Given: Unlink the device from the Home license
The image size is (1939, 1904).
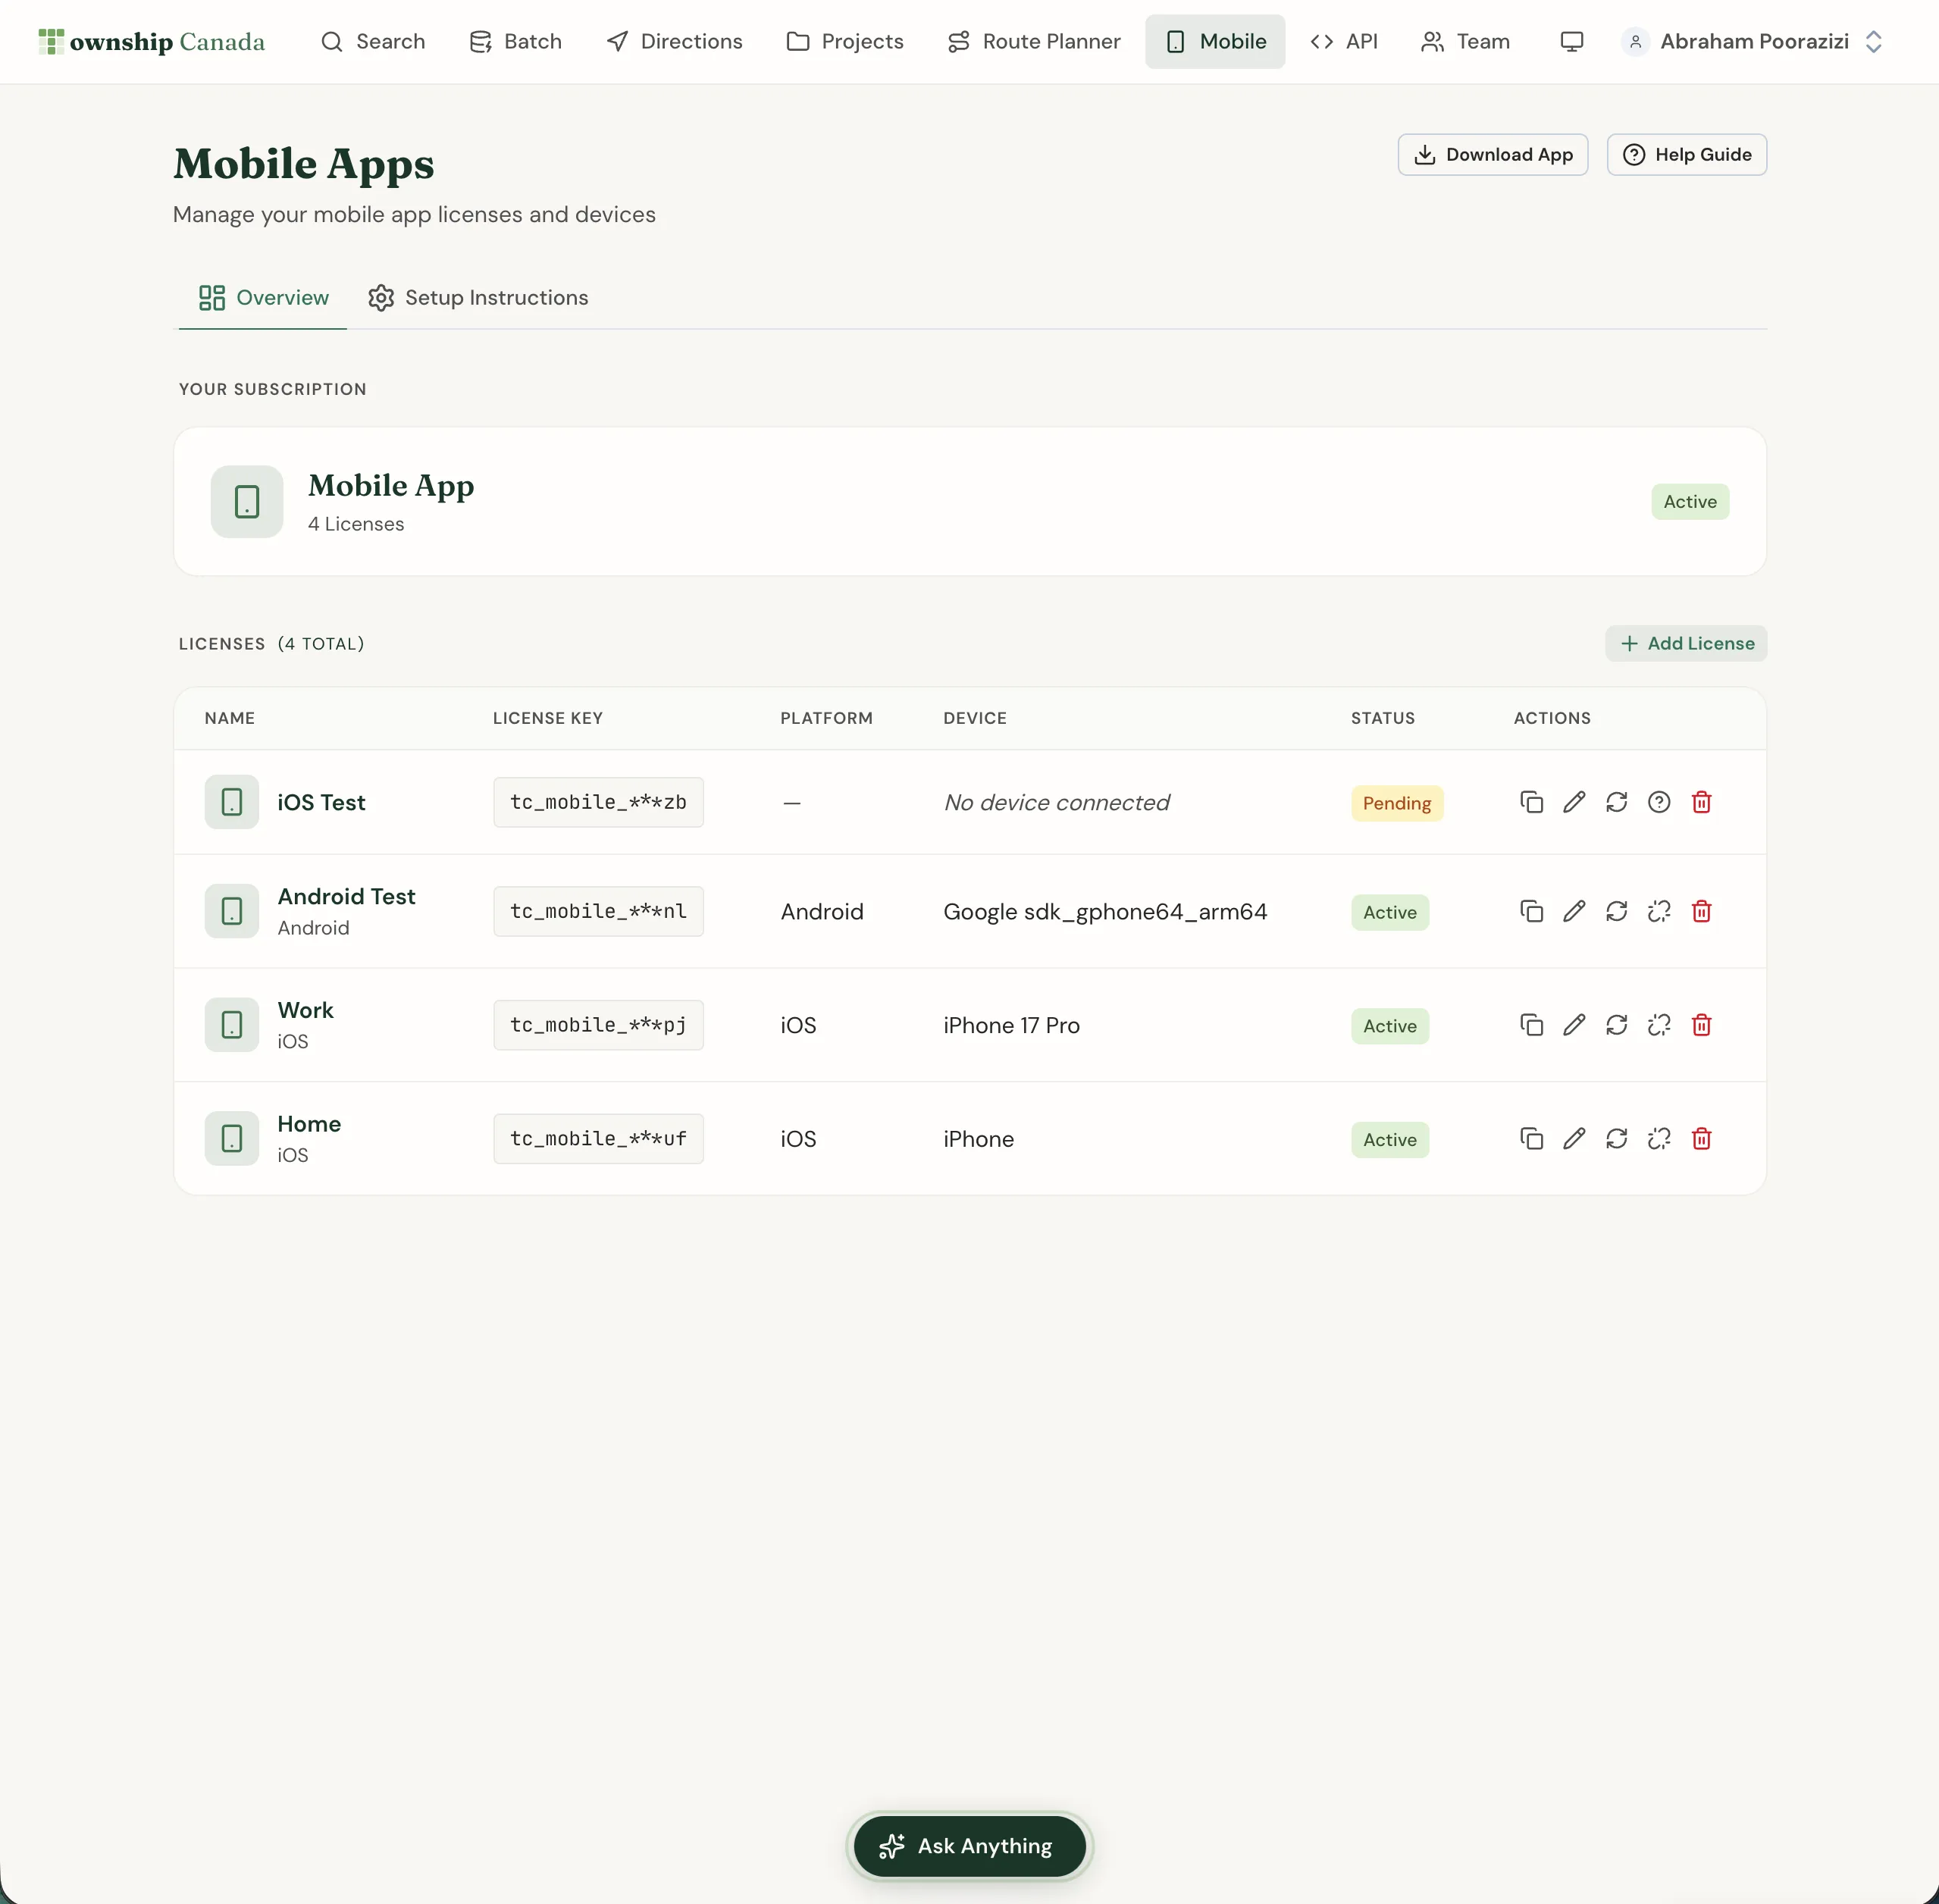Looking at the screenshot, I should 1659,1139.
